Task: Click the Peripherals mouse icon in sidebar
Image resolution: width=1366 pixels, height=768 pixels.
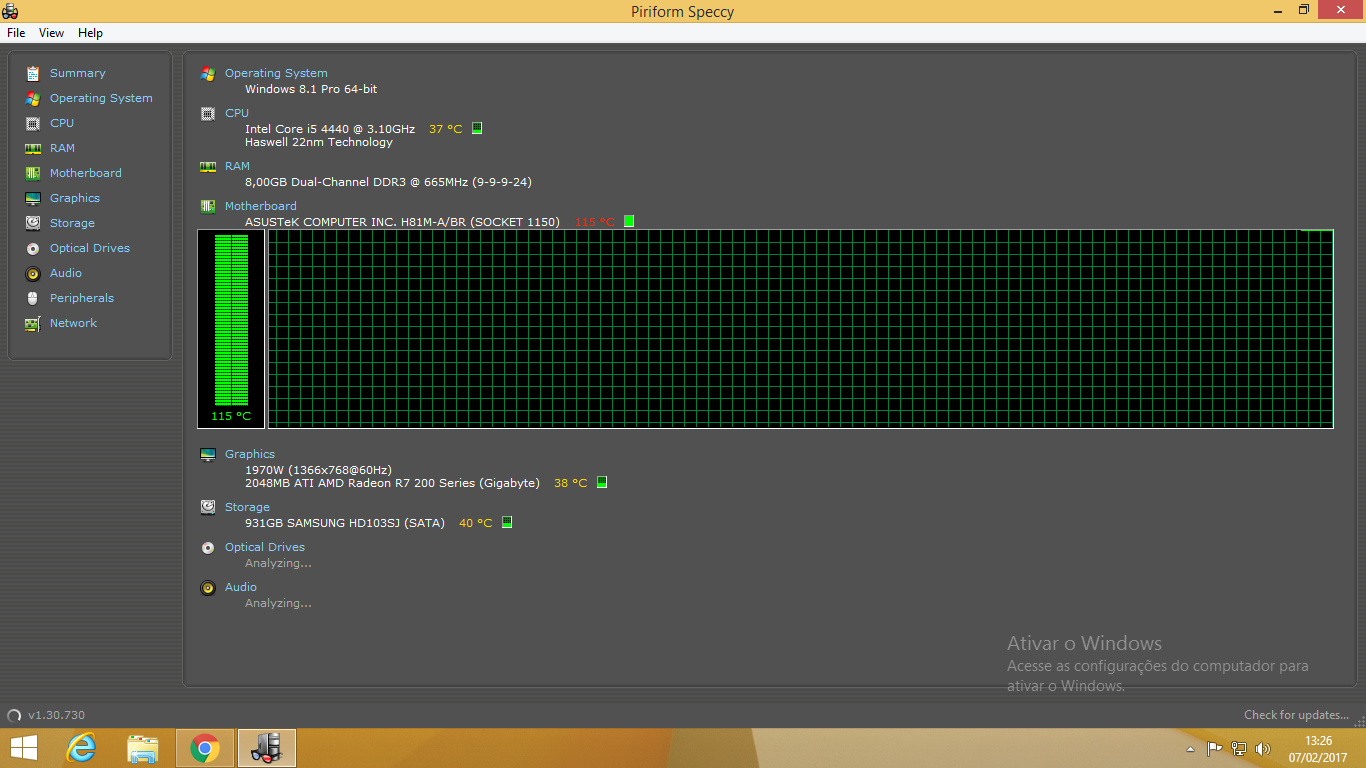Action: click(x=33, y=298)
